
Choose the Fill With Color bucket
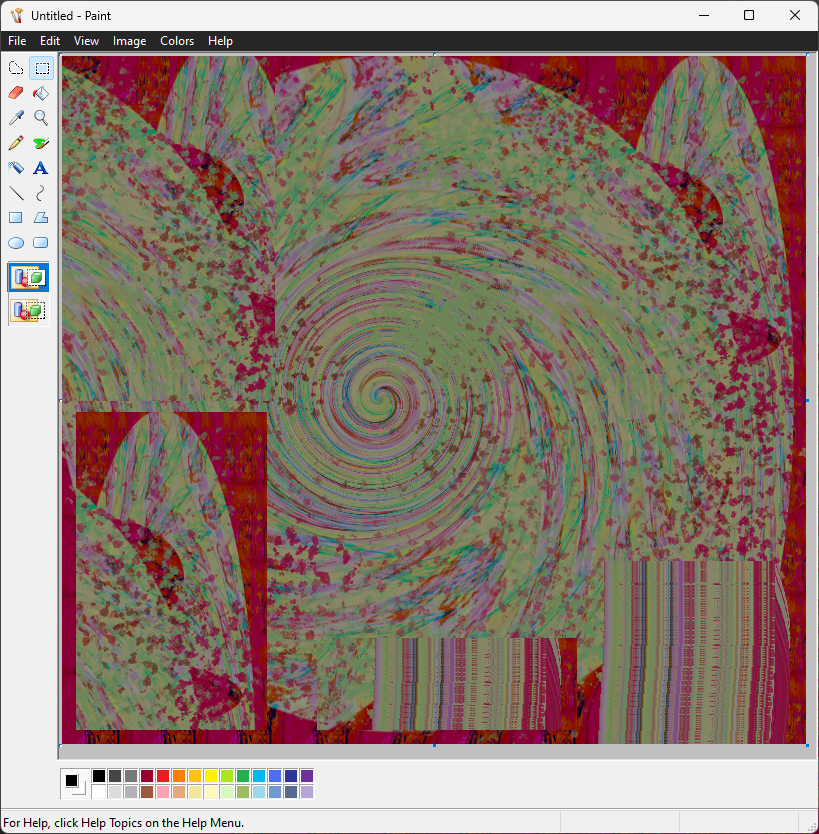[x=41, y=93]
